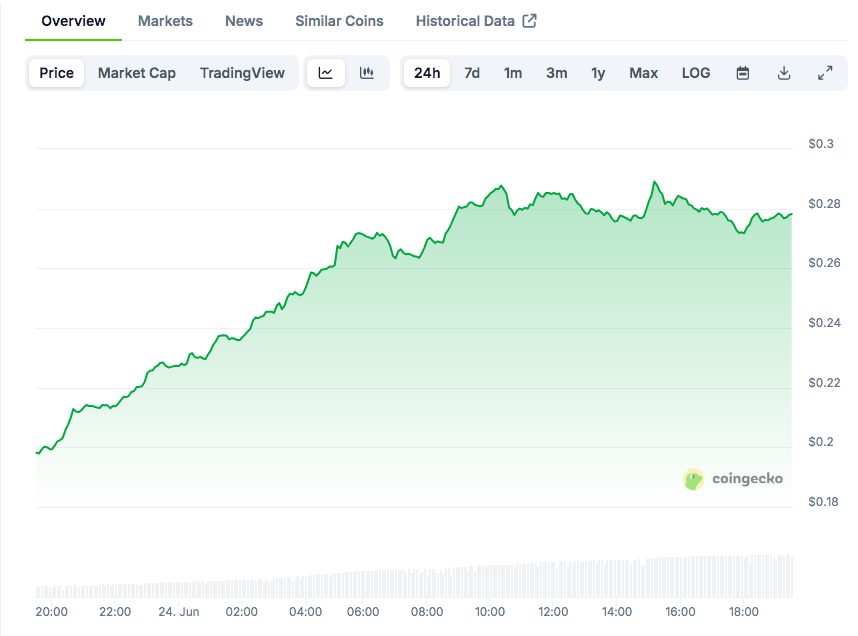The width and height of the screenshot is (858, 636).
Task: Show the Max time range
Action: coord(643,73)
